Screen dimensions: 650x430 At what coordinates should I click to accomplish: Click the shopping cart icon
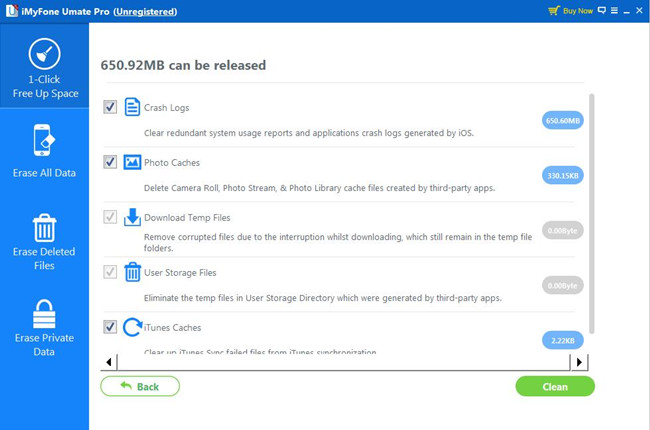click(554, 10)
